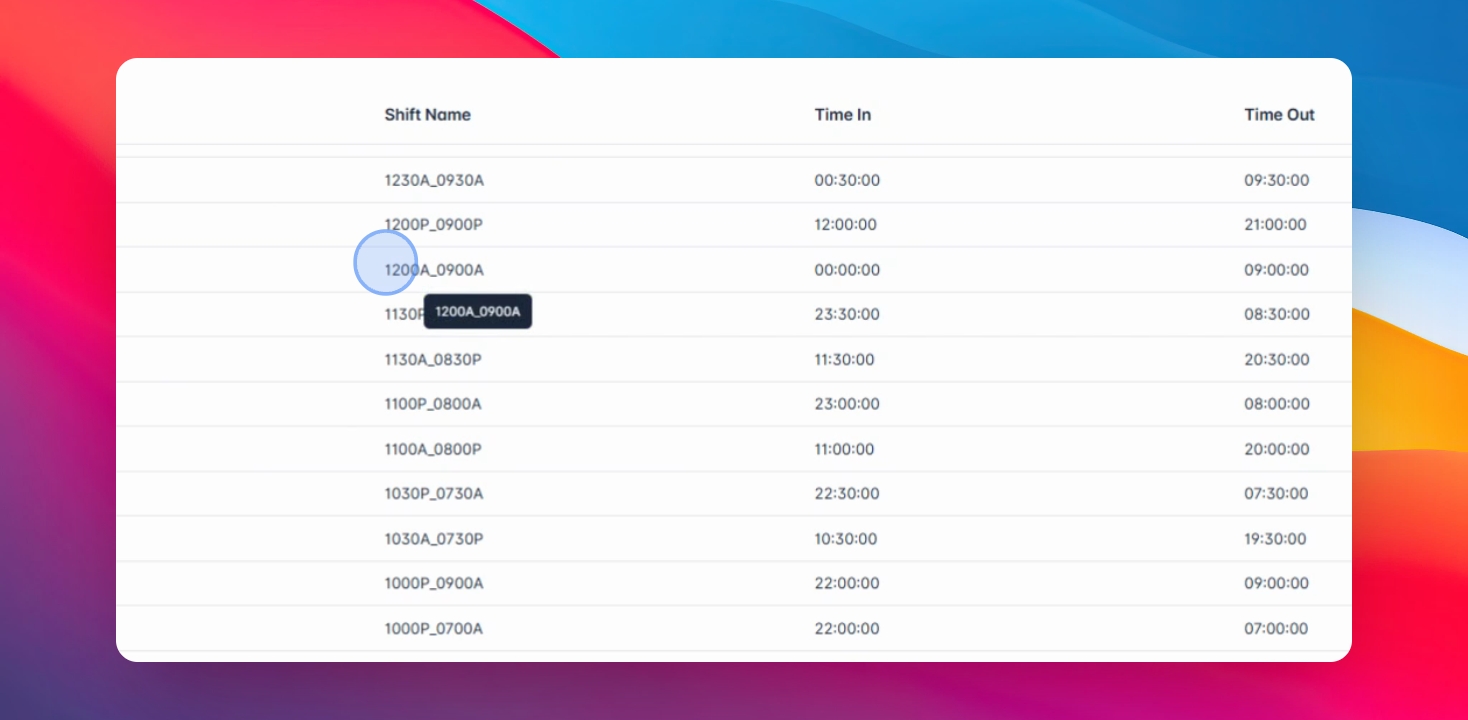The image size is (1468, 720).
Task: Click the 10:30:00 Time In value
Action: pyautogui.click(x=845, y=539)
